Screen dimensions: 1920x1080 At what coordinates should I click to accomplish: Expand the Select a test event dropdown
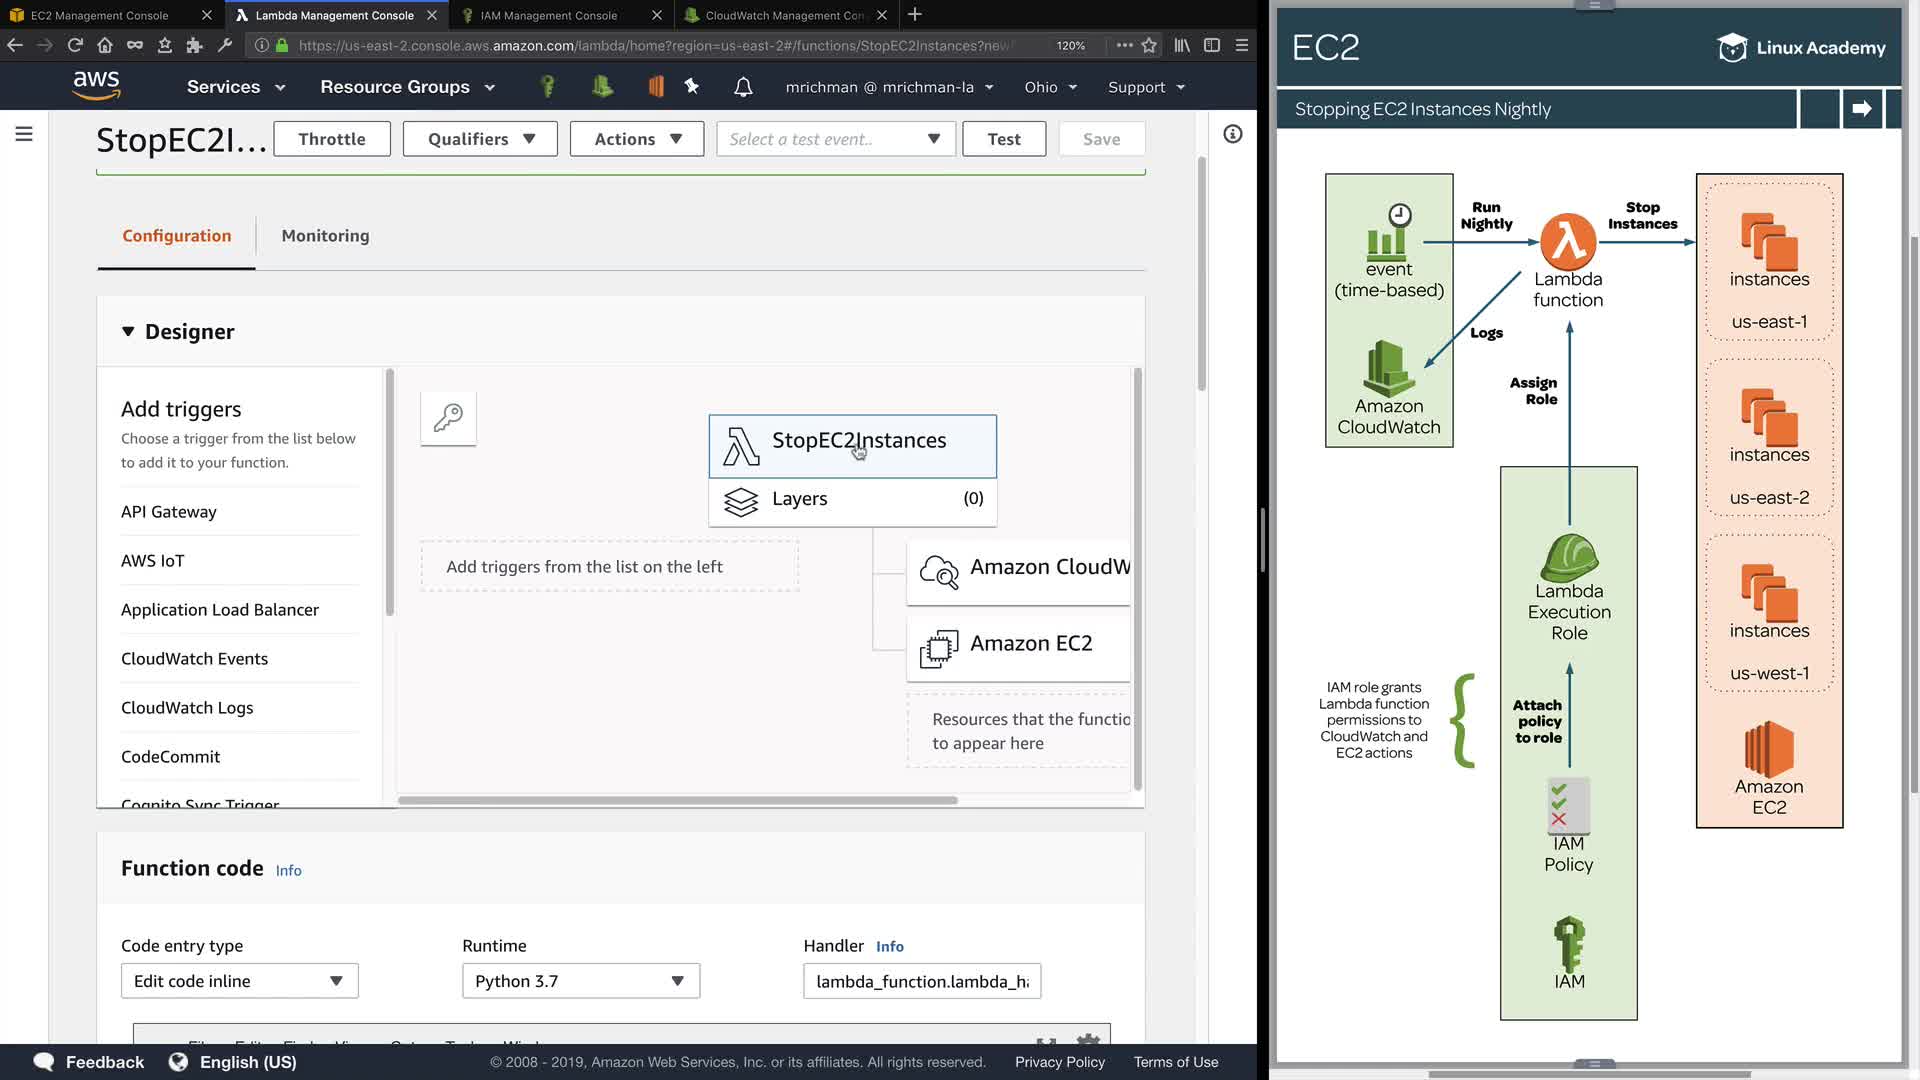835,139
